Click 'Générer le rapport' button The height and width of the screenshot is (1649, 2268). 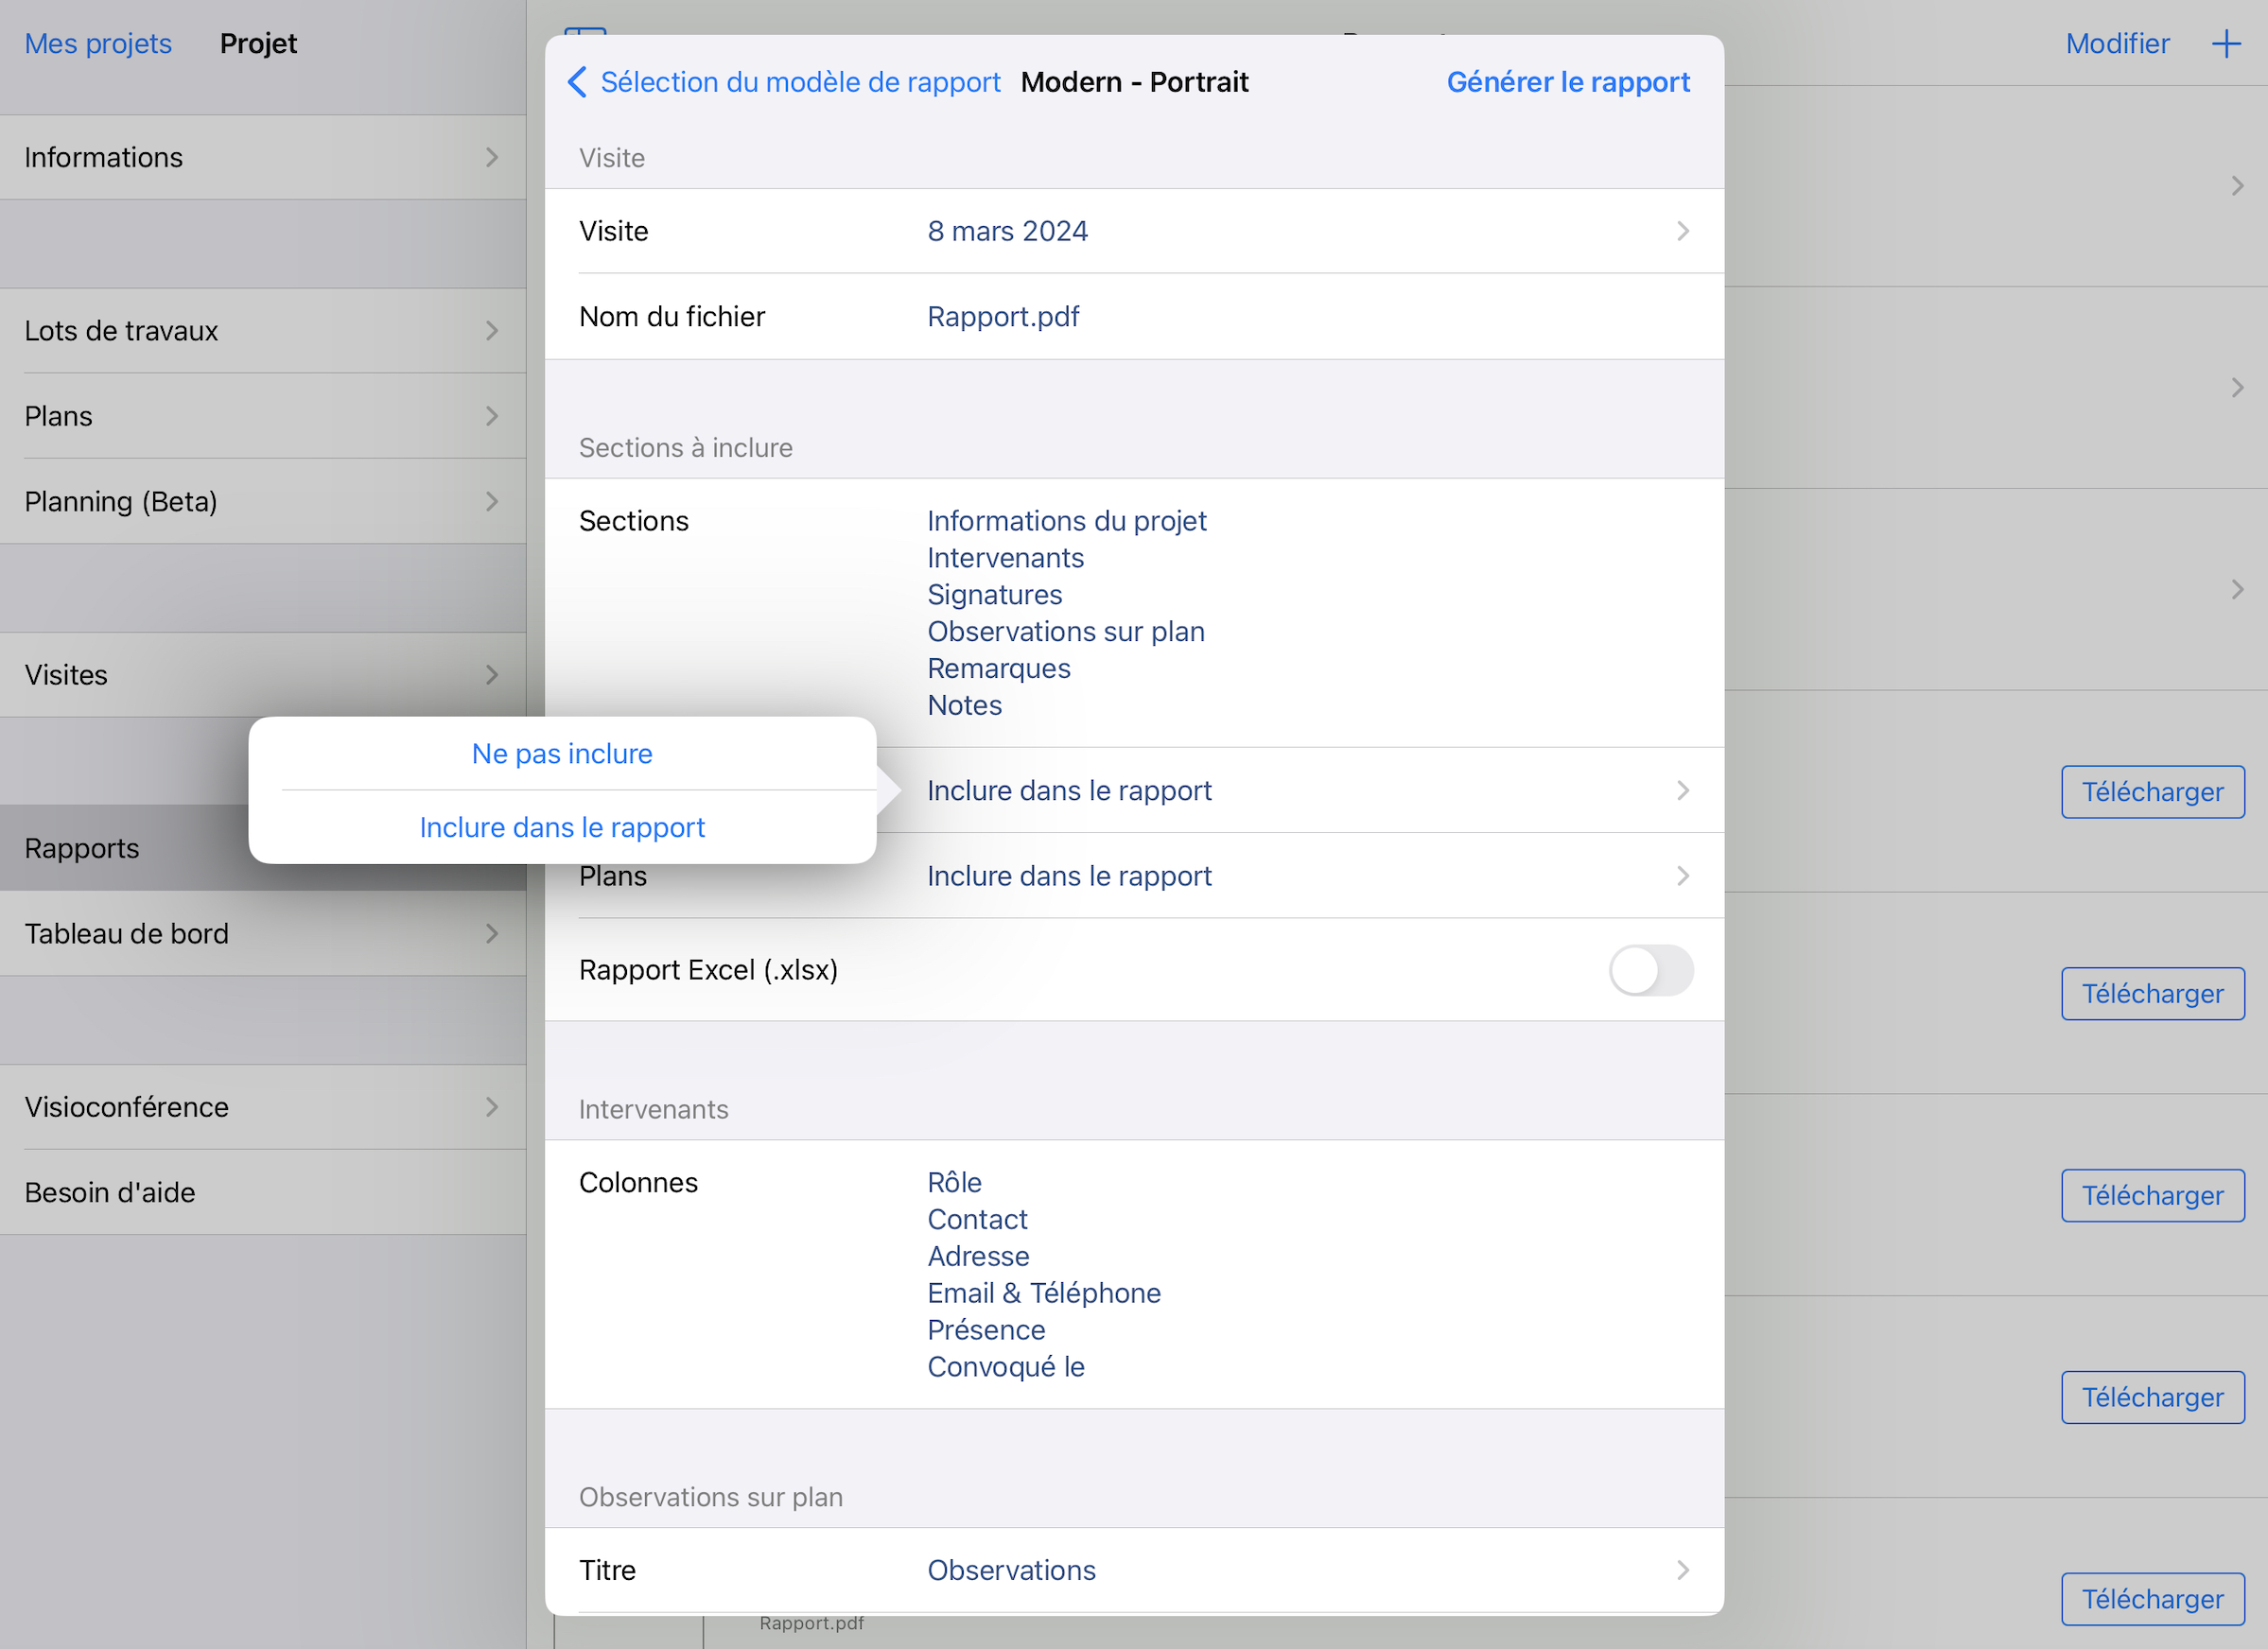pyautogui.click(x=1567, y=82)
